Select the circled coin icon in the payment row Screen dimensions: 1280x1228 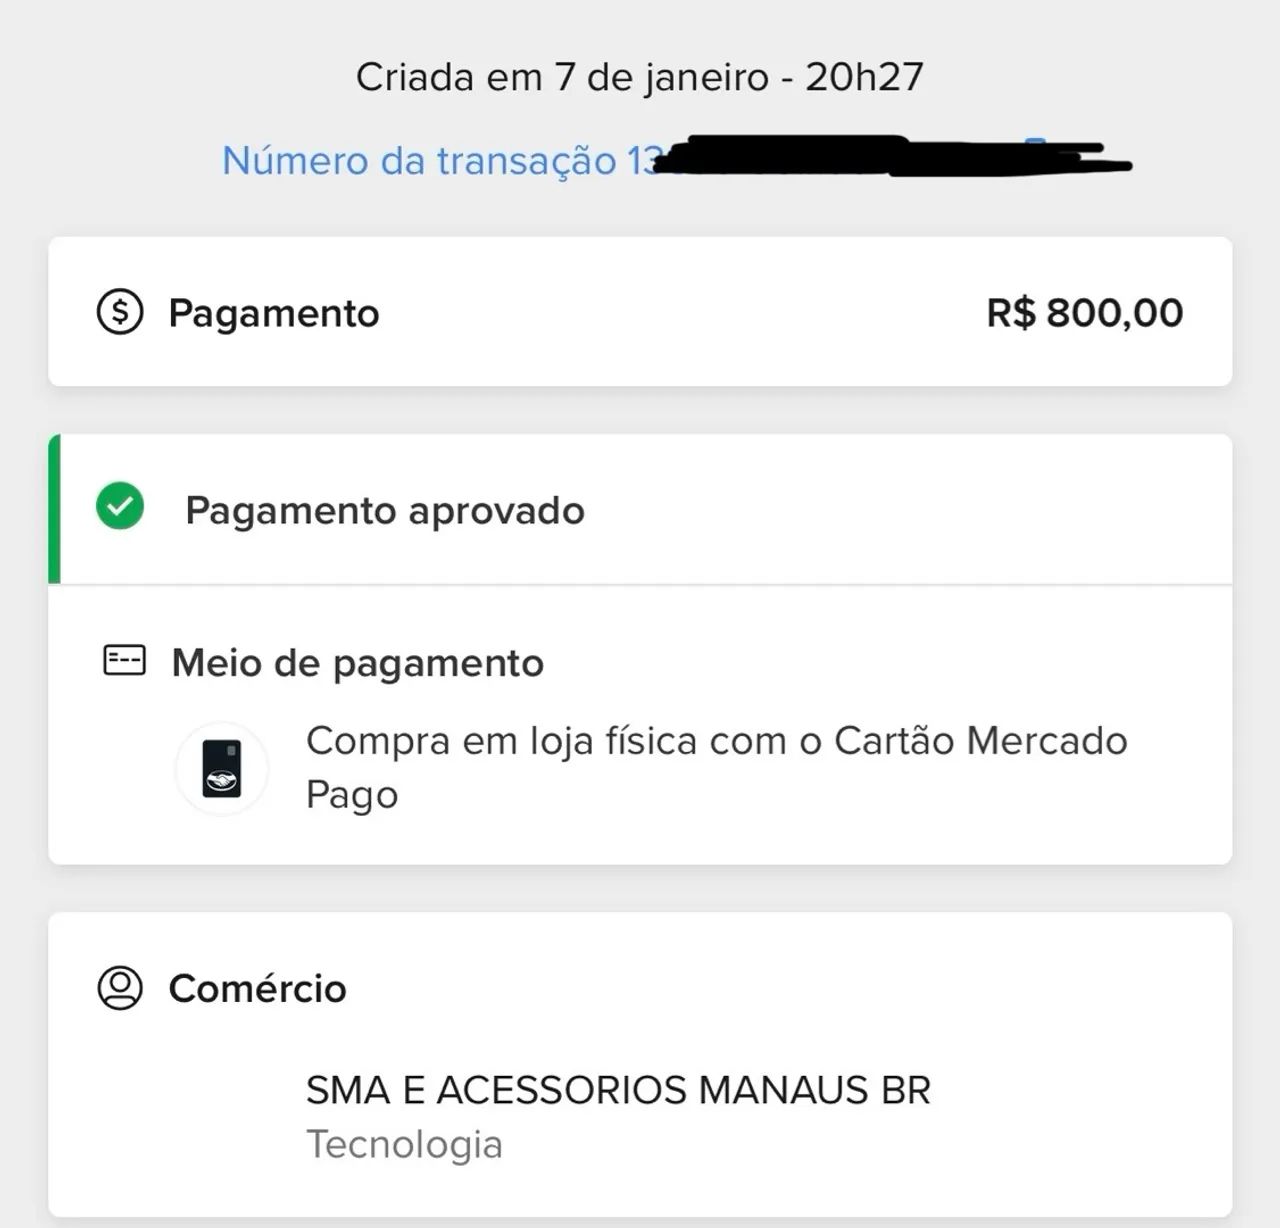point(119,312)
